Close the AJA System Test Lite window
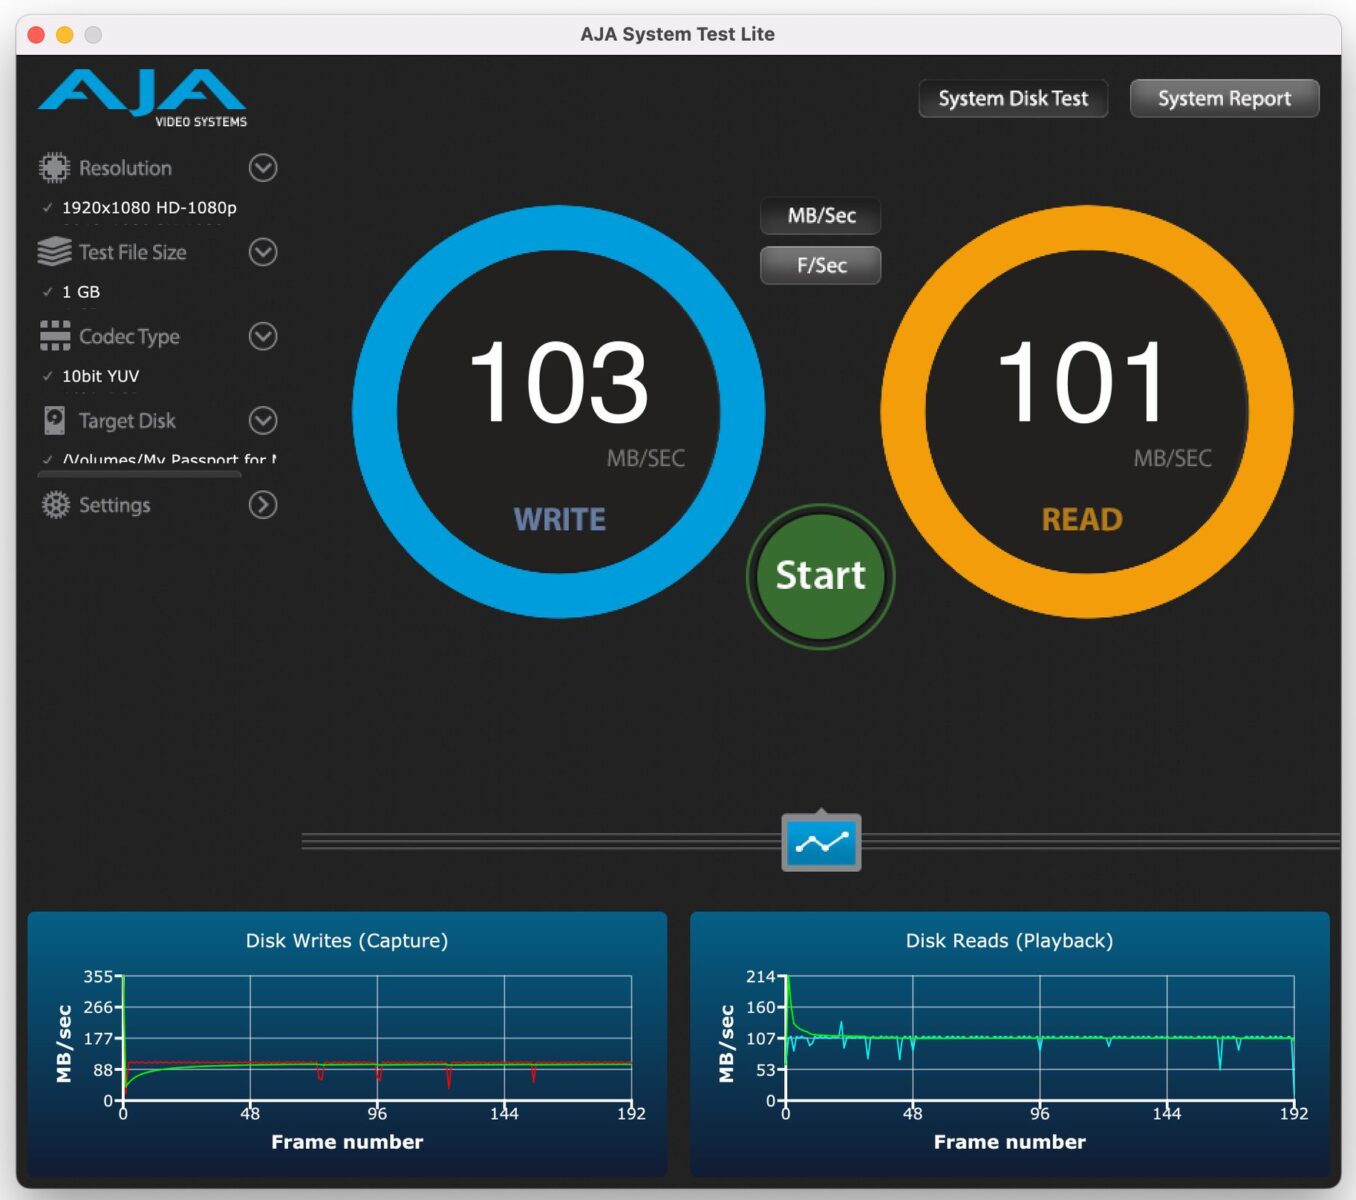 point(36,35)
